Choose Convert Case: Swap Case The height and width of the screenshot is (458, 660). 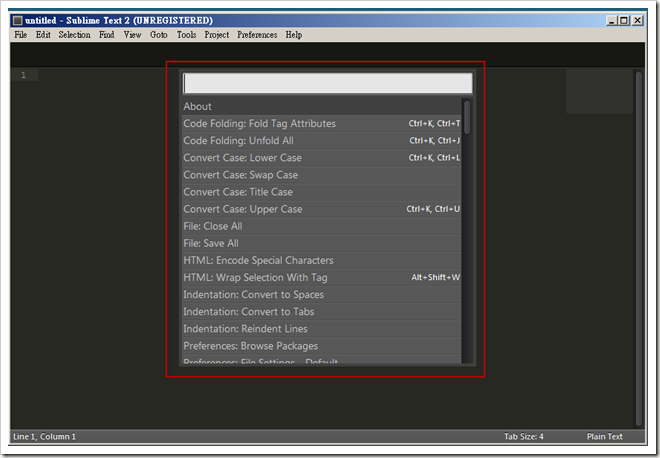(x=322, y=175)
